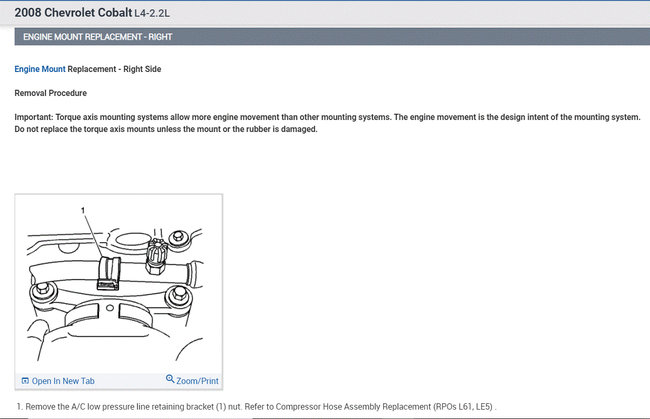Click the 'Replacement - Right Side' text

click(x=114, y=69)
